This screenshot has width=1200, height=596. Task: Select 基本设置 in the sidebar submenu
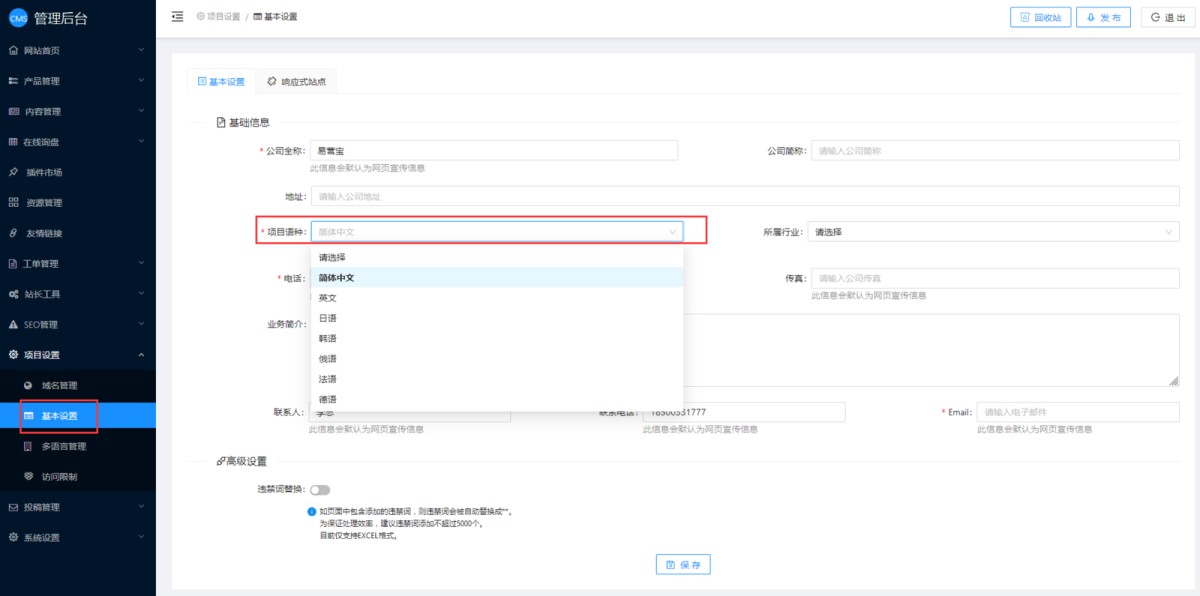78,416
